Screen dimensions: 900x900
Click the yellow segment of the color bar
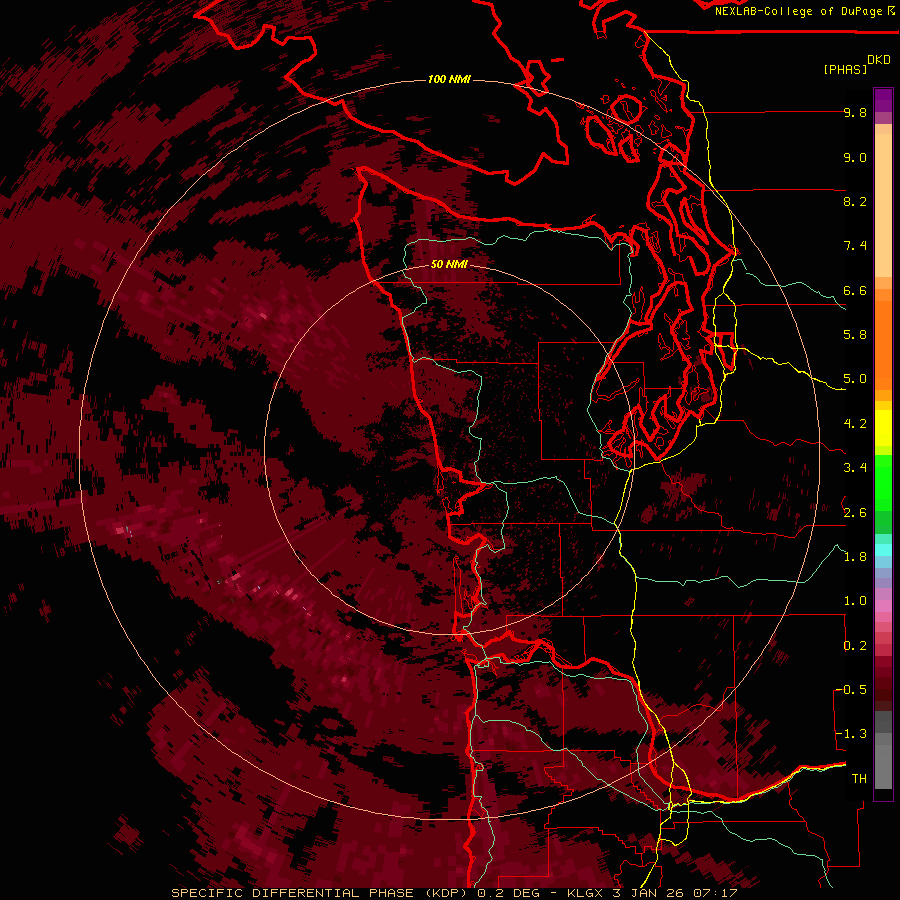click(x=883, y=428)
